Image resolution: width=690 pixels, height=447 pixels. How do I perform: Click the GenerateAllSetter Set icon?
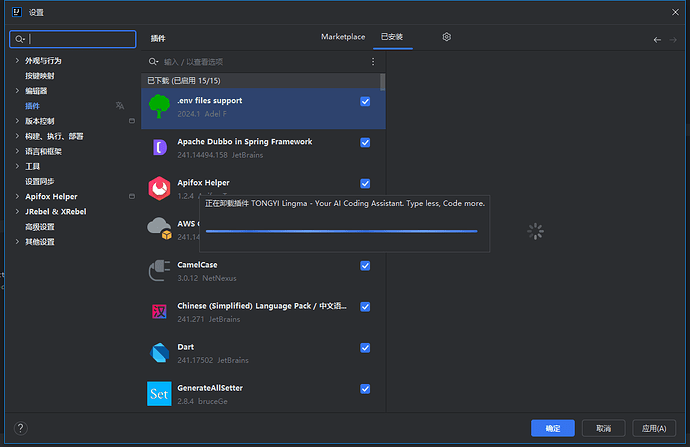159,394
